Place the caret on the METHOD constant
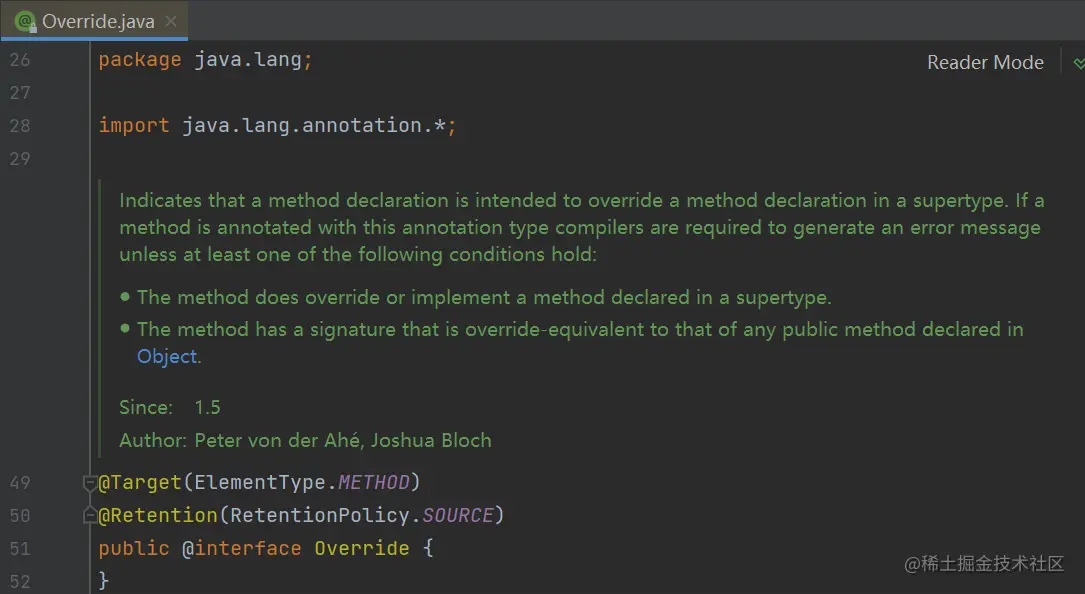 click(374, 482)
